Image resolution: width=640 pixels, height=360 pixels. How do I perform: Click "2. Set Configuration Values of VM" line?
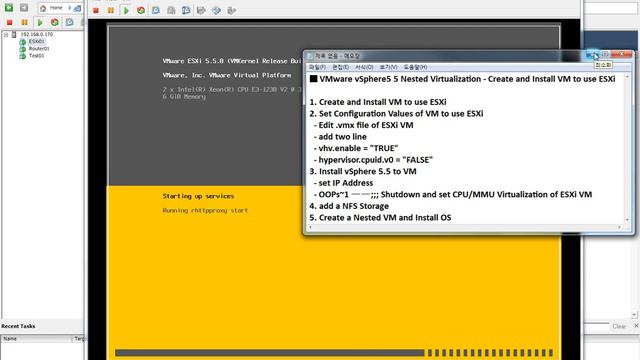coord(396,113)
